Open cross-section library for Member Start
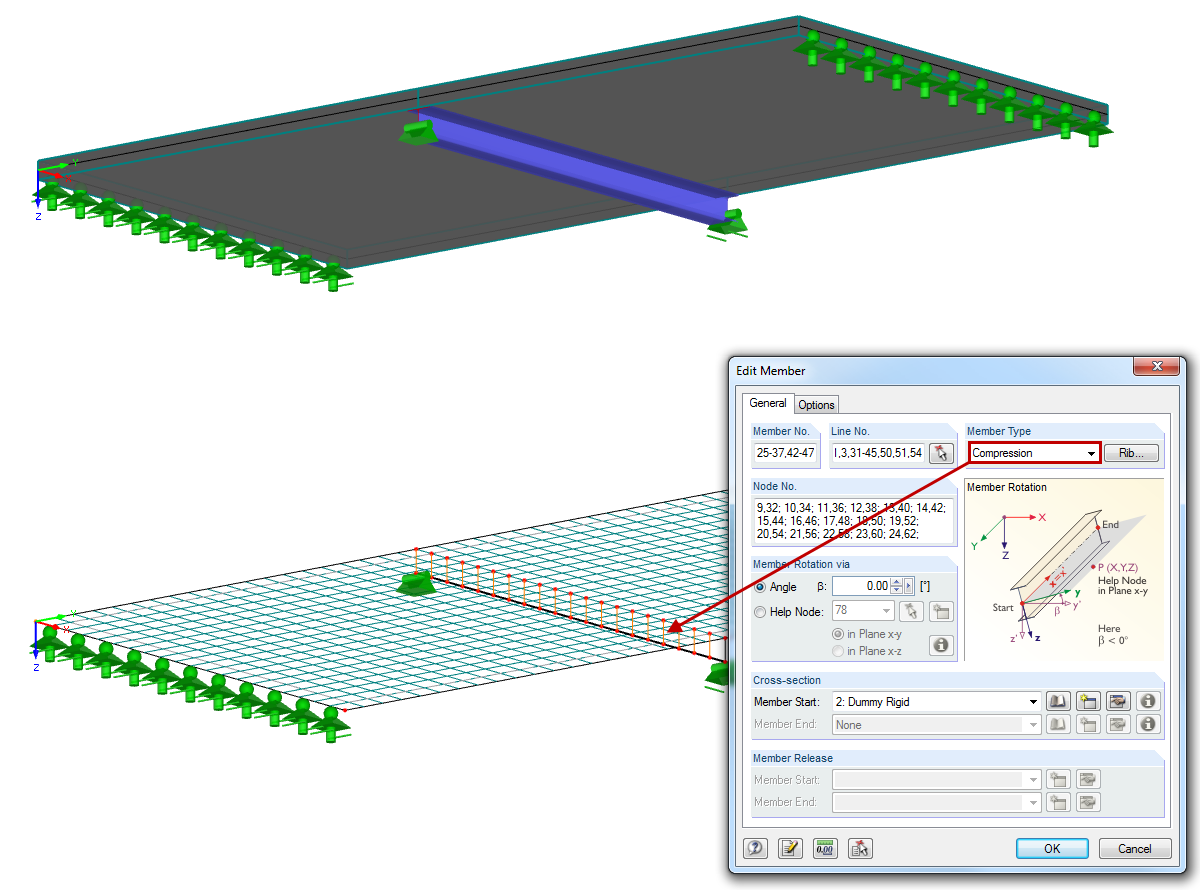Image resolution: width=1200 pixels, height=890 pixels. 1058,701
